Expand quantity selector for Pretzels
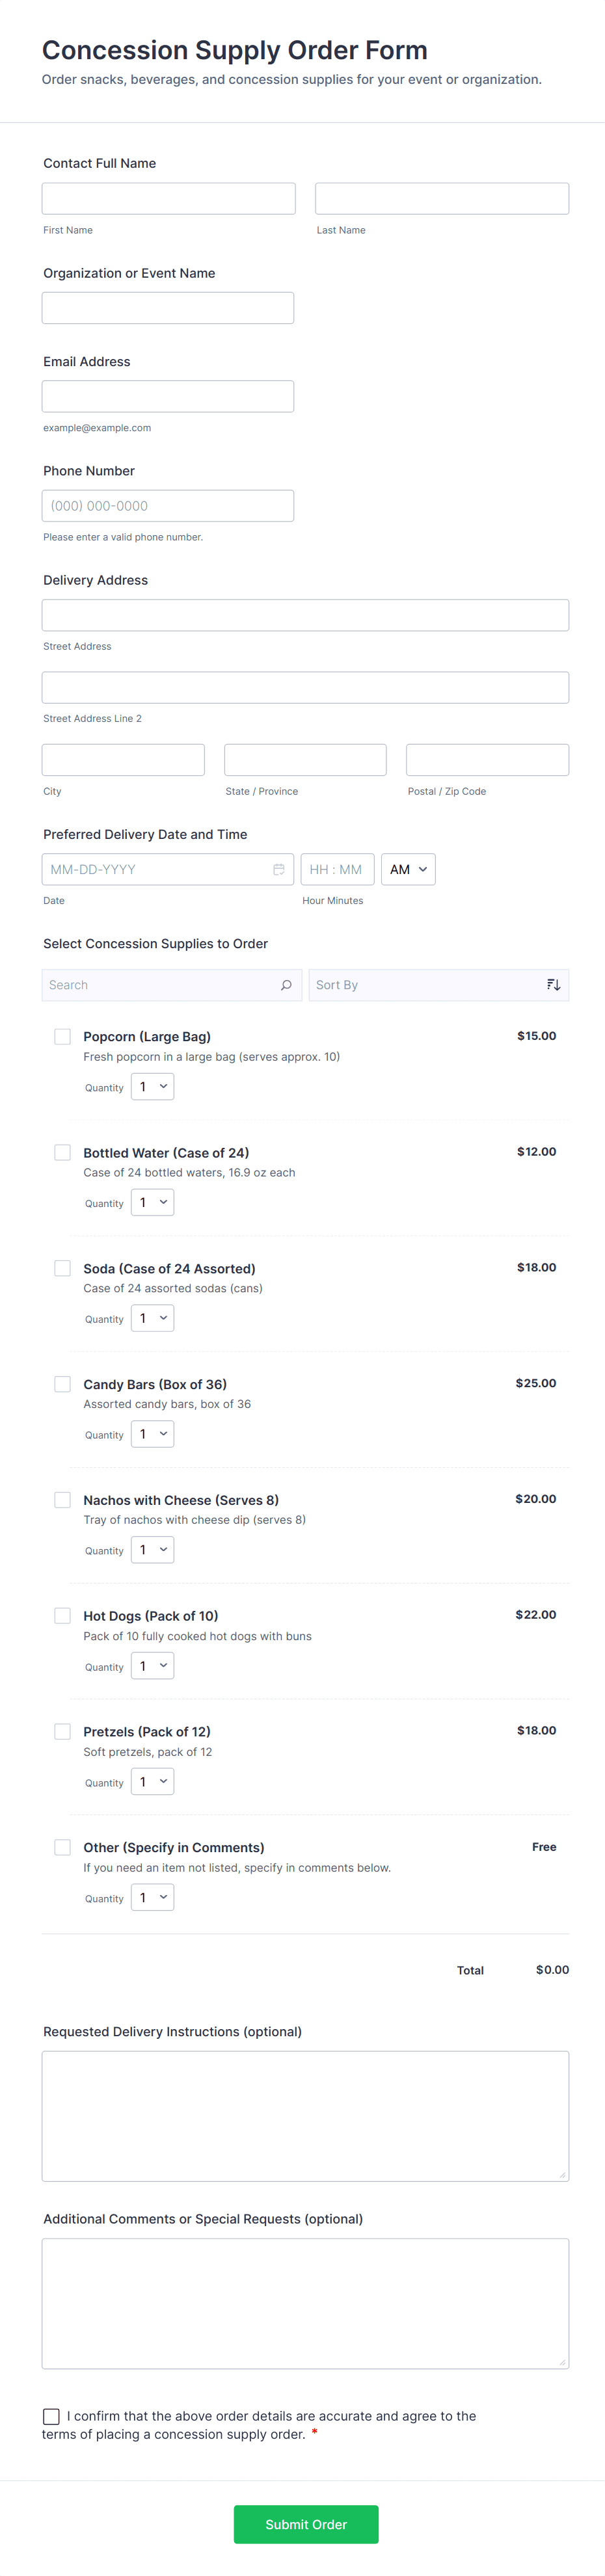The image size is (605, 2576). 153,1782
